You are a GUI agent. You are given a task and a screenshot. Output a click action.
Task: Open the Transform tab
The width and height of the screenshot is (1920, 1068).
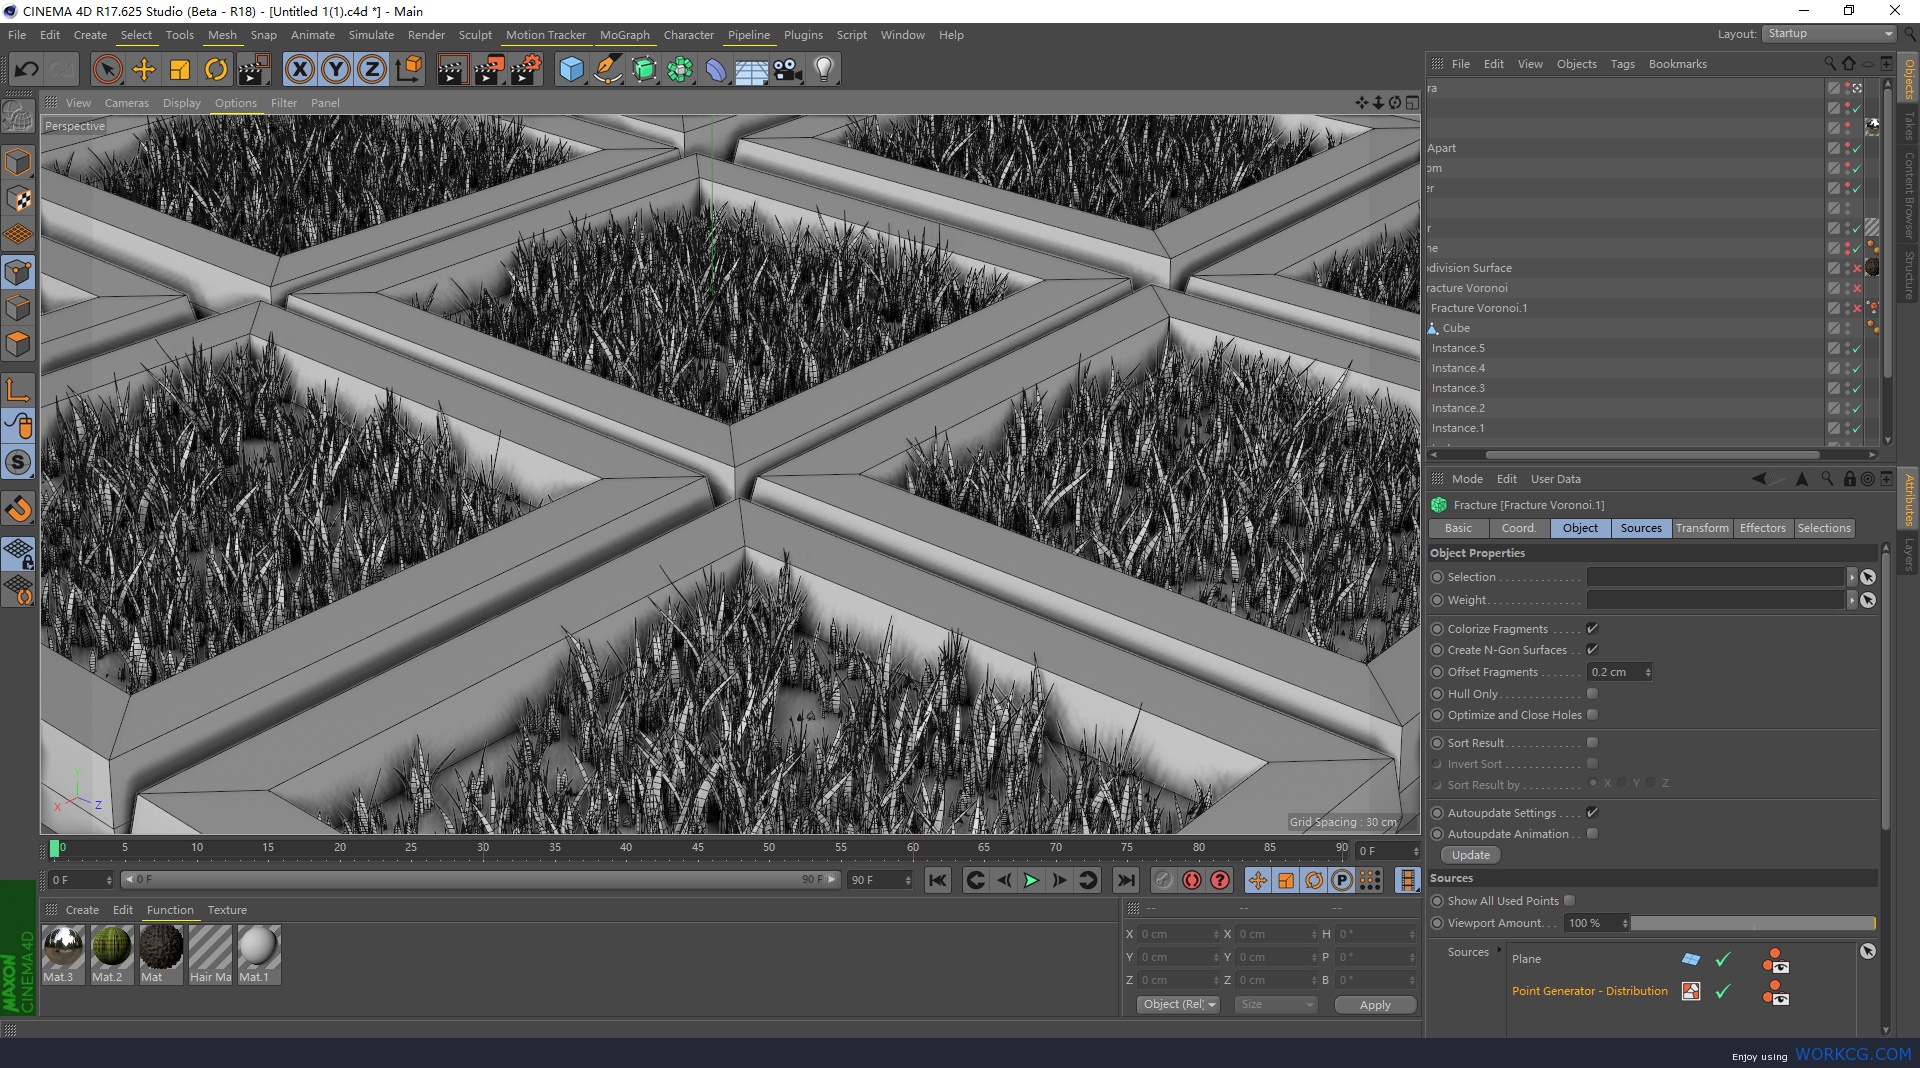click(x=1702, y=528)
